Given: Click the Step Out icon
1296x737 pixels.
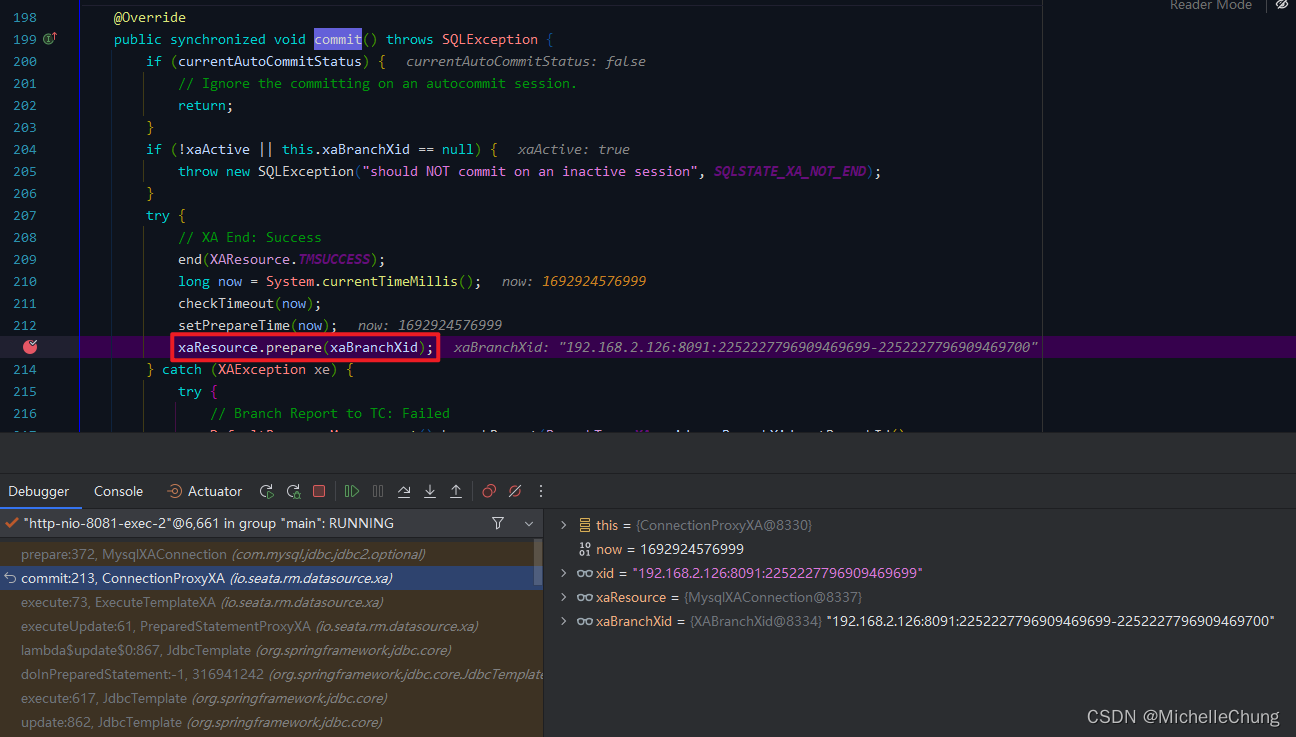Looking at the screenshot, I should pyautogui.click(x=456, y=491).
